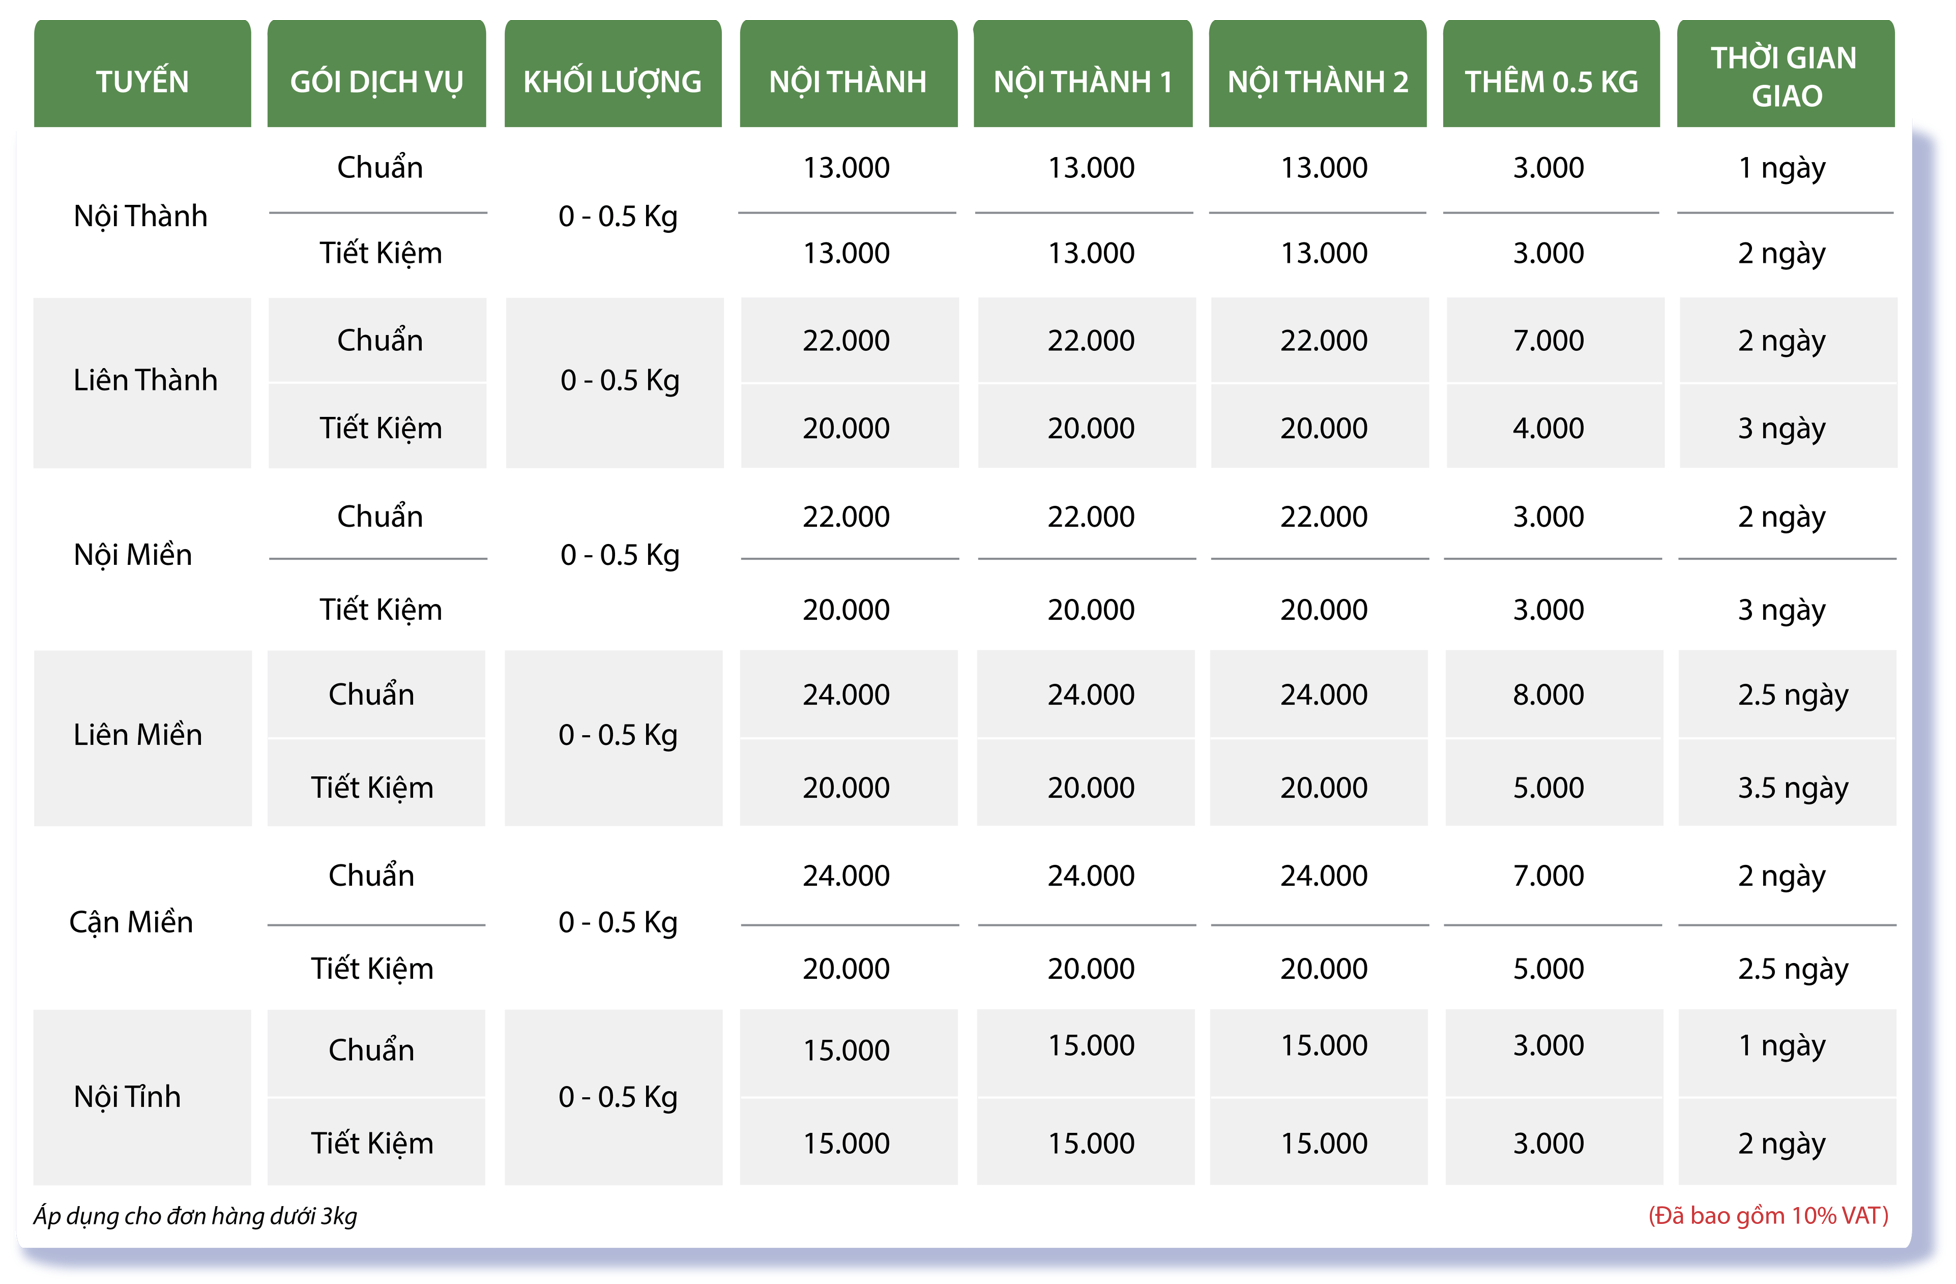Click 20.000 under Nội Thành 1 for Nội Miền
The height and width of the screenshot is (1284, 1956).
point(1091,610)
